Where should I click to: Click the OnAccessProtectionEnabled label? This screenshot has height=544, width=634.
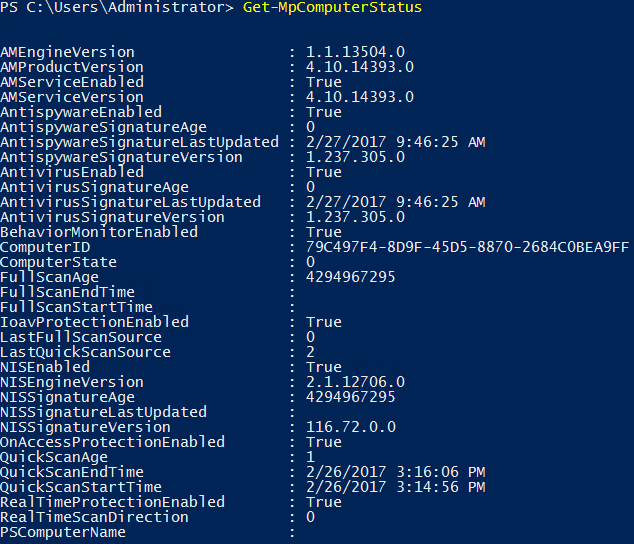(112, 442)
